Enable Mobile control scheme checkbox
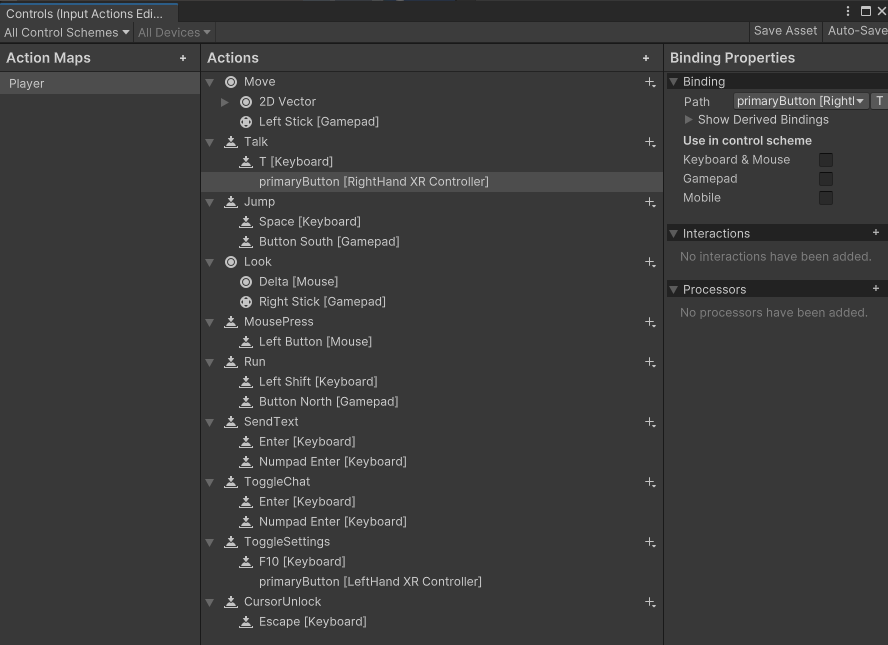 [826, 198]
